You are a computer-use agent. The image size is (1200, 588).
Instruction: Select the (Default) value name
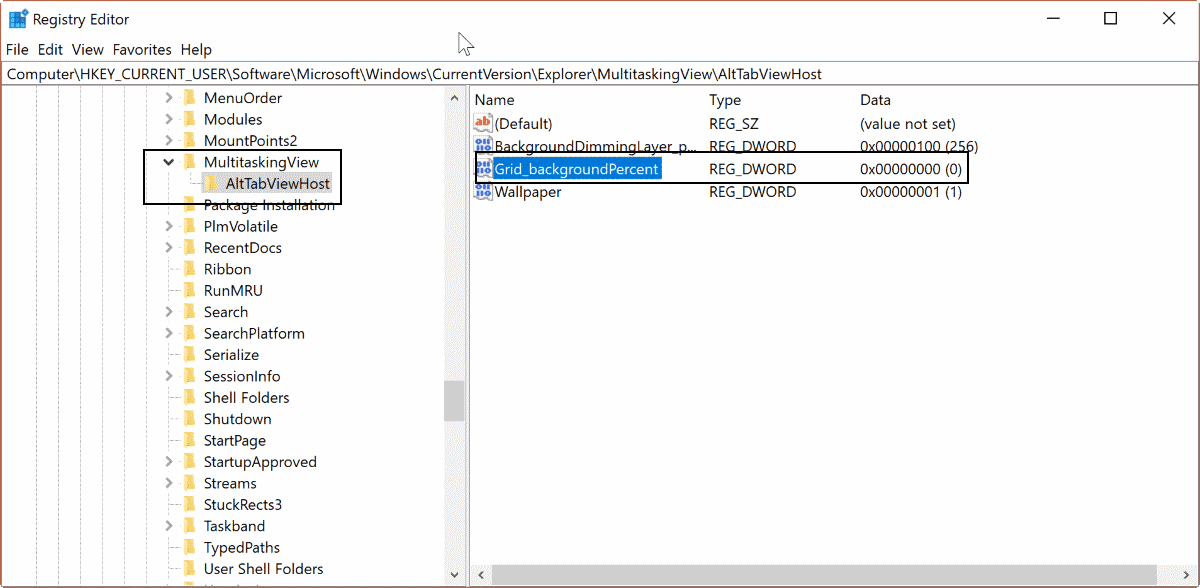524,124
